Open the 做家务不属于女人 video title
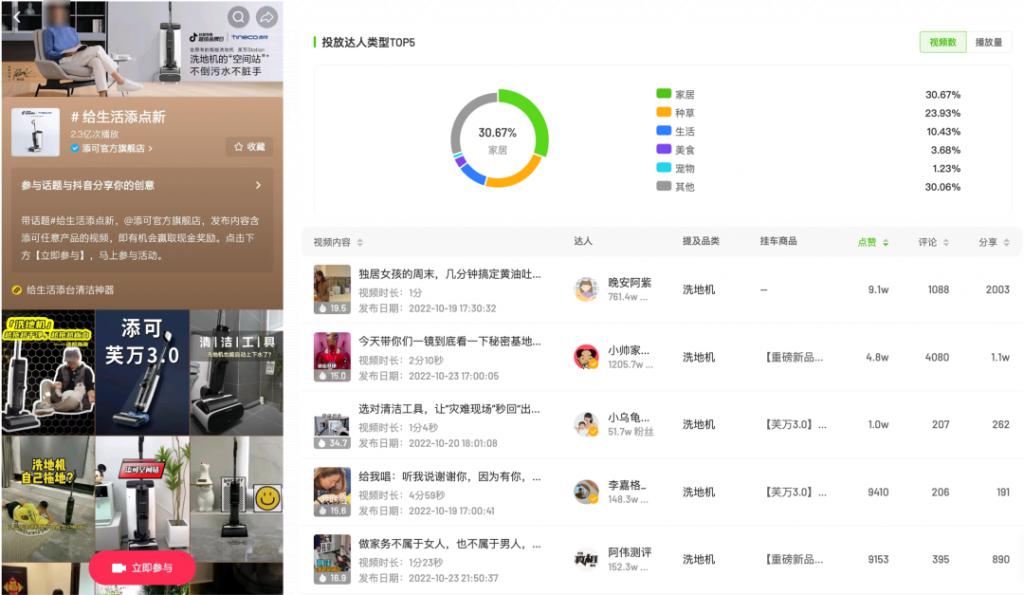Viewport: 1024px width, 595px height. coord(449,544)
